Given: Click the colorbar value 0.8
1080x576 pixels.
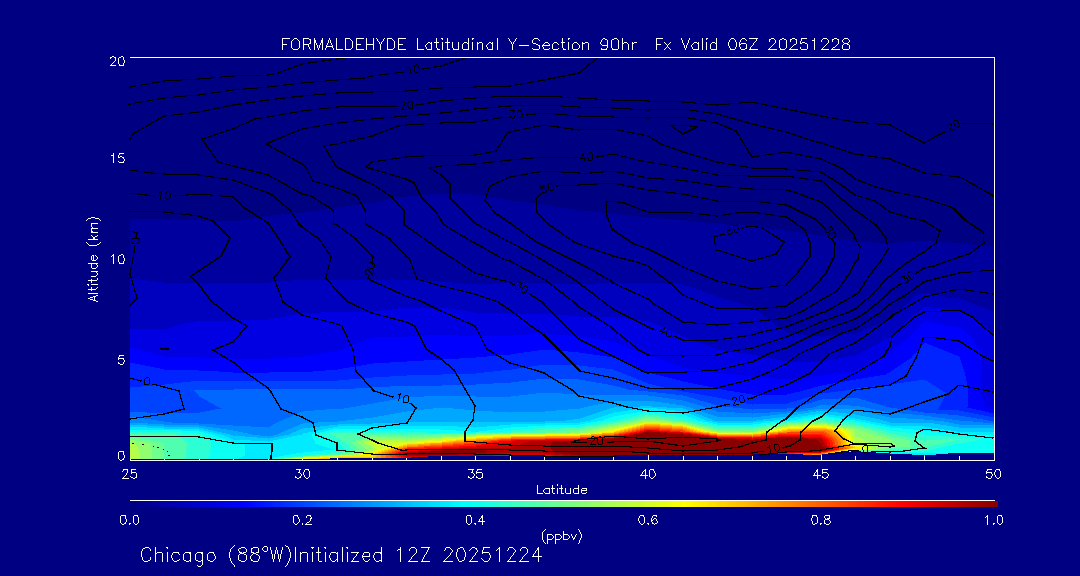Looking at the screenshot, I should [821, 520].
